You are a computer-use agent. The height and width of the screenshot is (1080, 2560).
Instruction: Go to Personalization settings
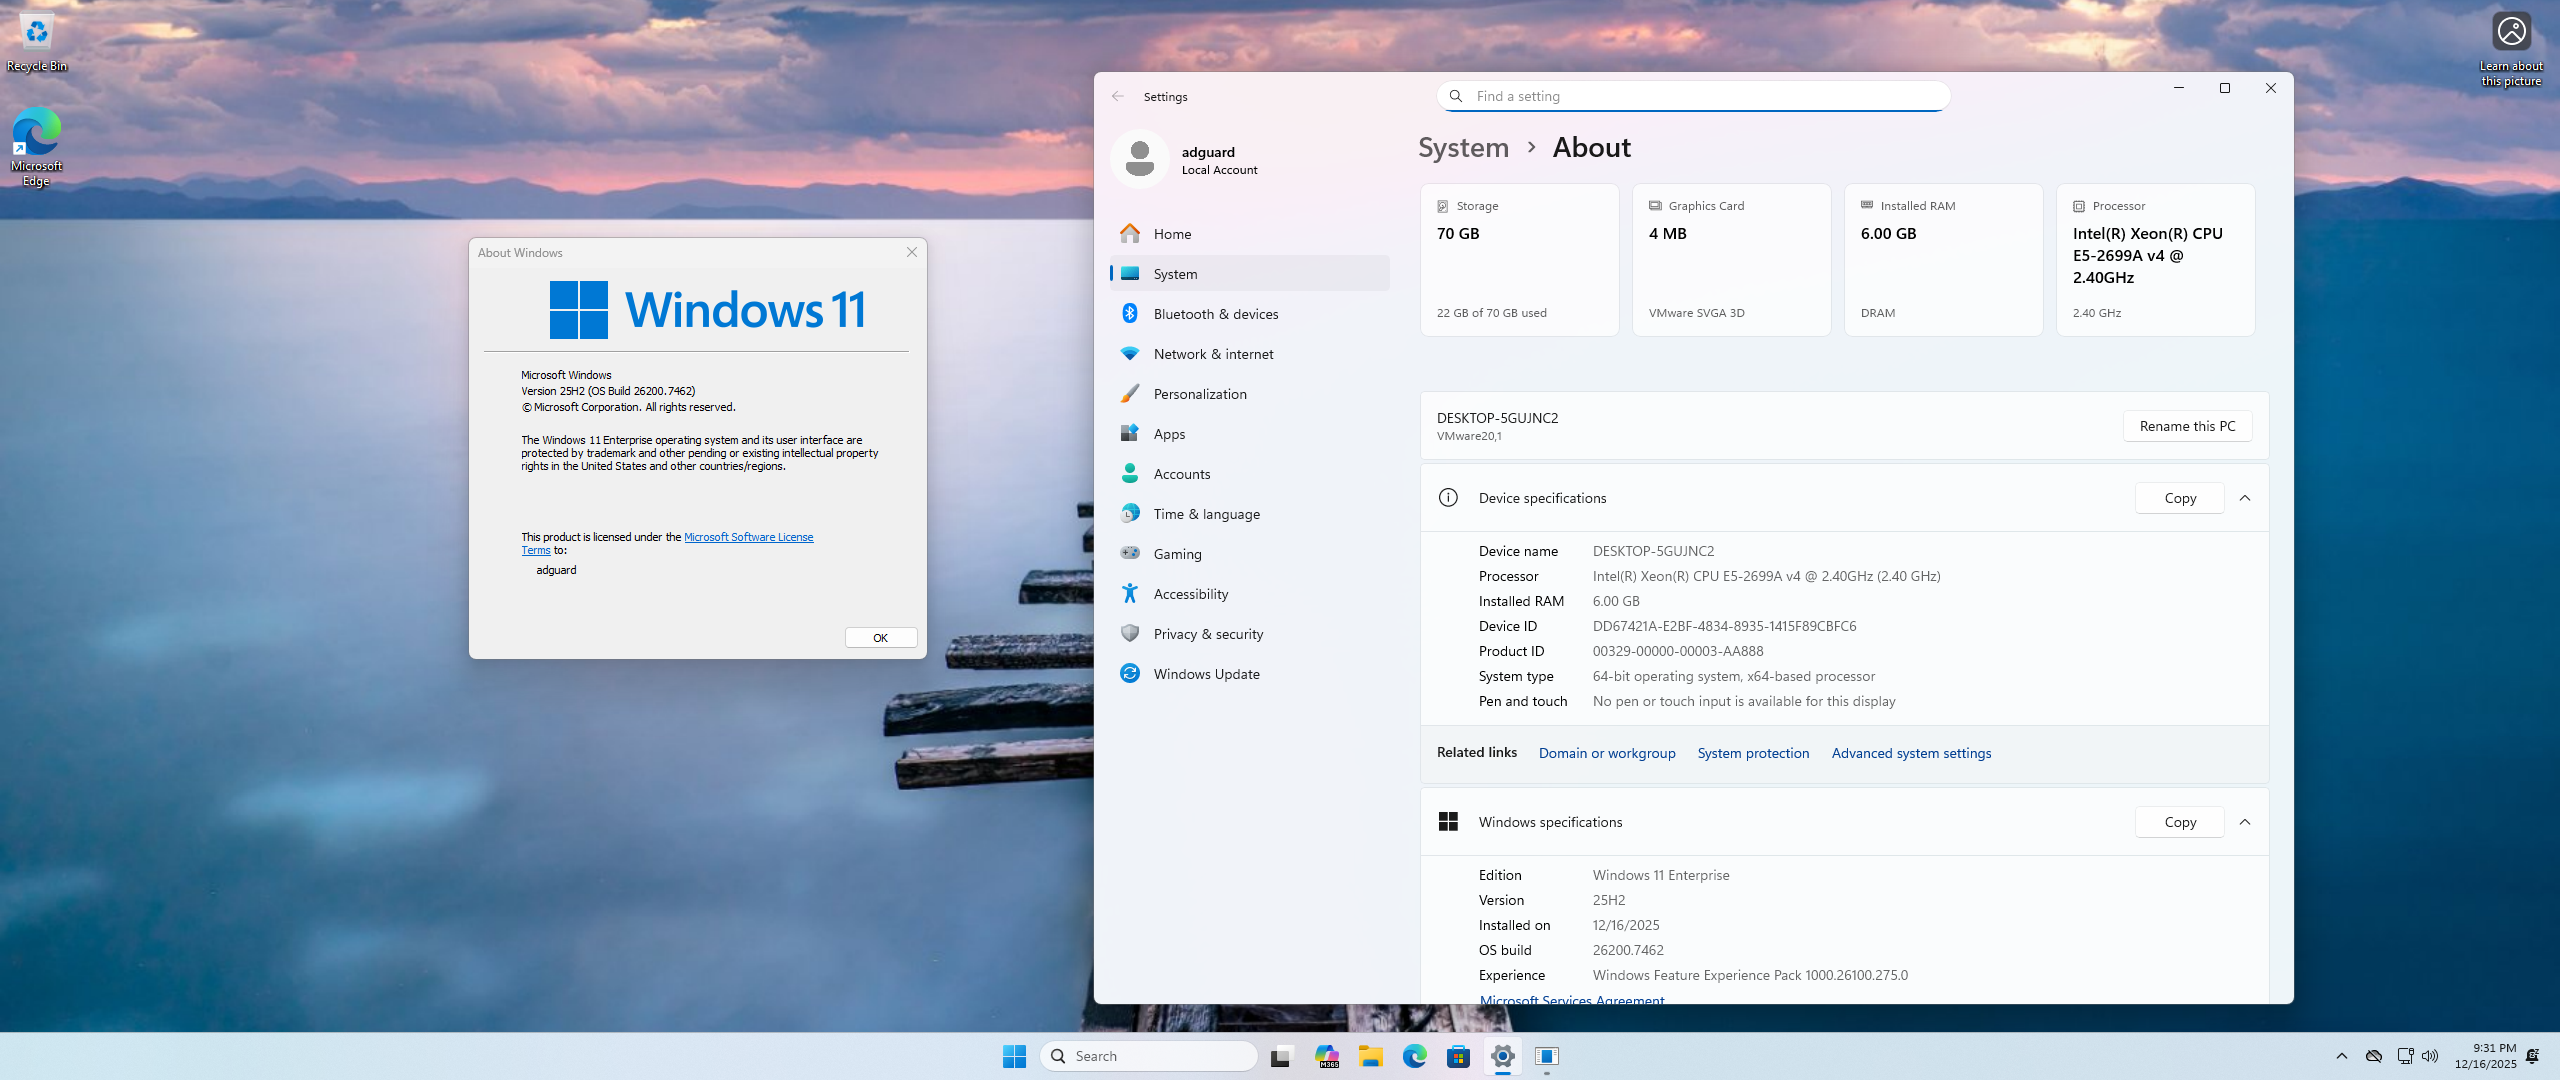1199,394
